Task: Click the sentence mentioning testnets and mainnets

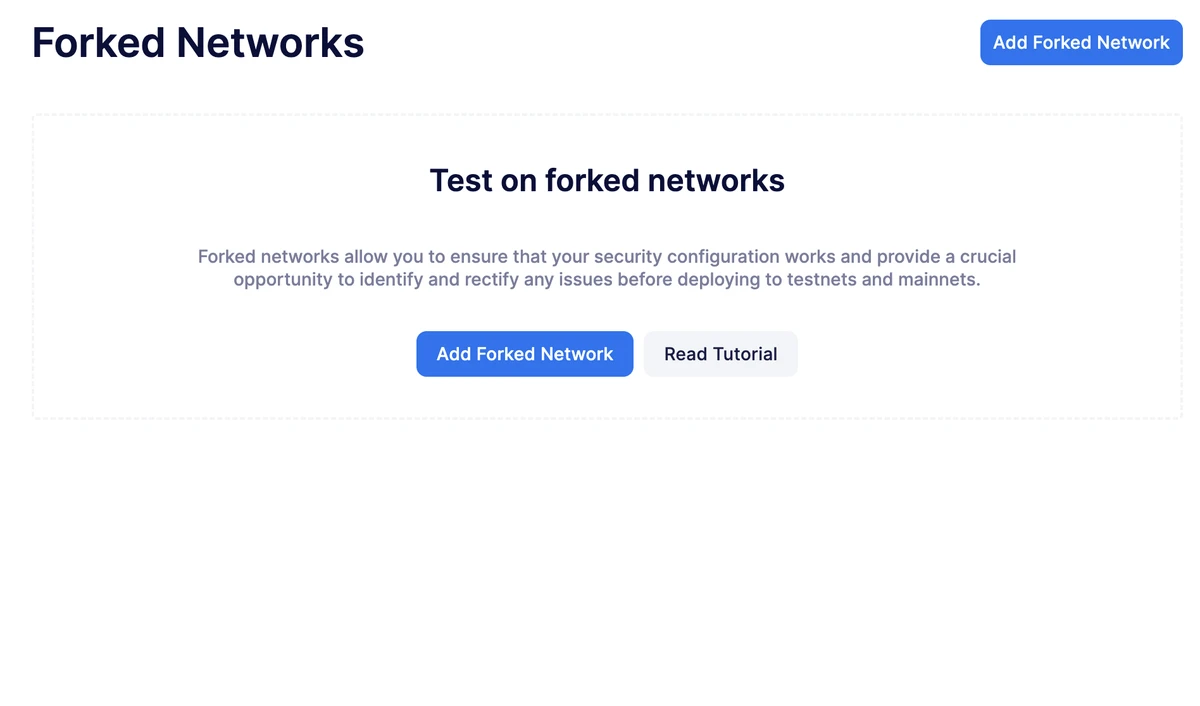Action: 606,279
